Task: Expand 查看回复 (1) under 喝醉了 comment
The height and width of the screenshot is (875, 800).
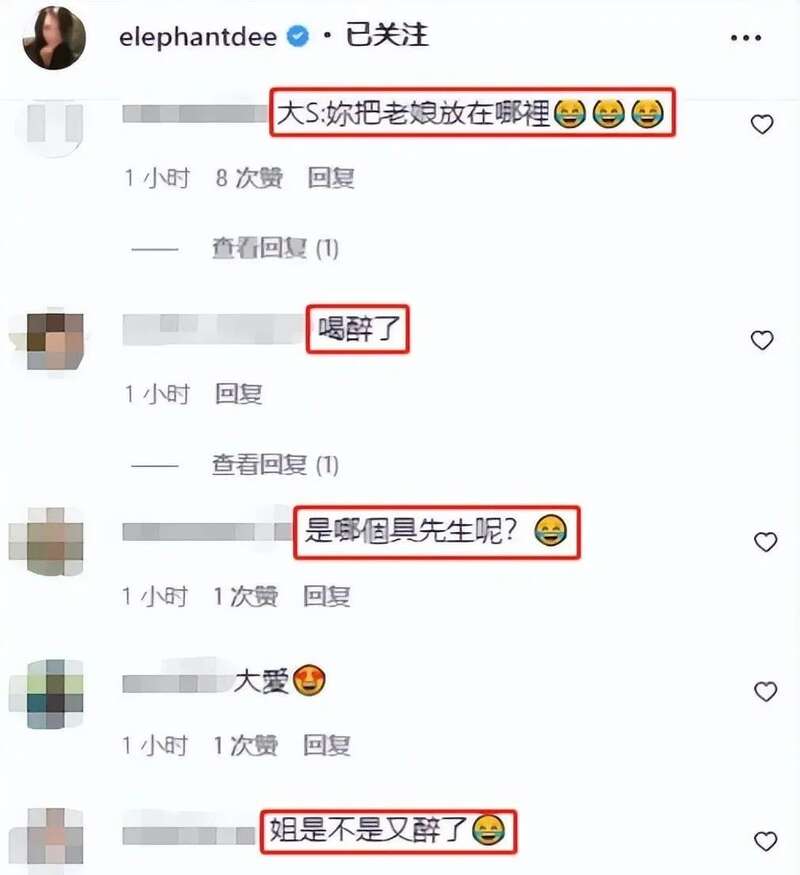Action: [275, 464]
